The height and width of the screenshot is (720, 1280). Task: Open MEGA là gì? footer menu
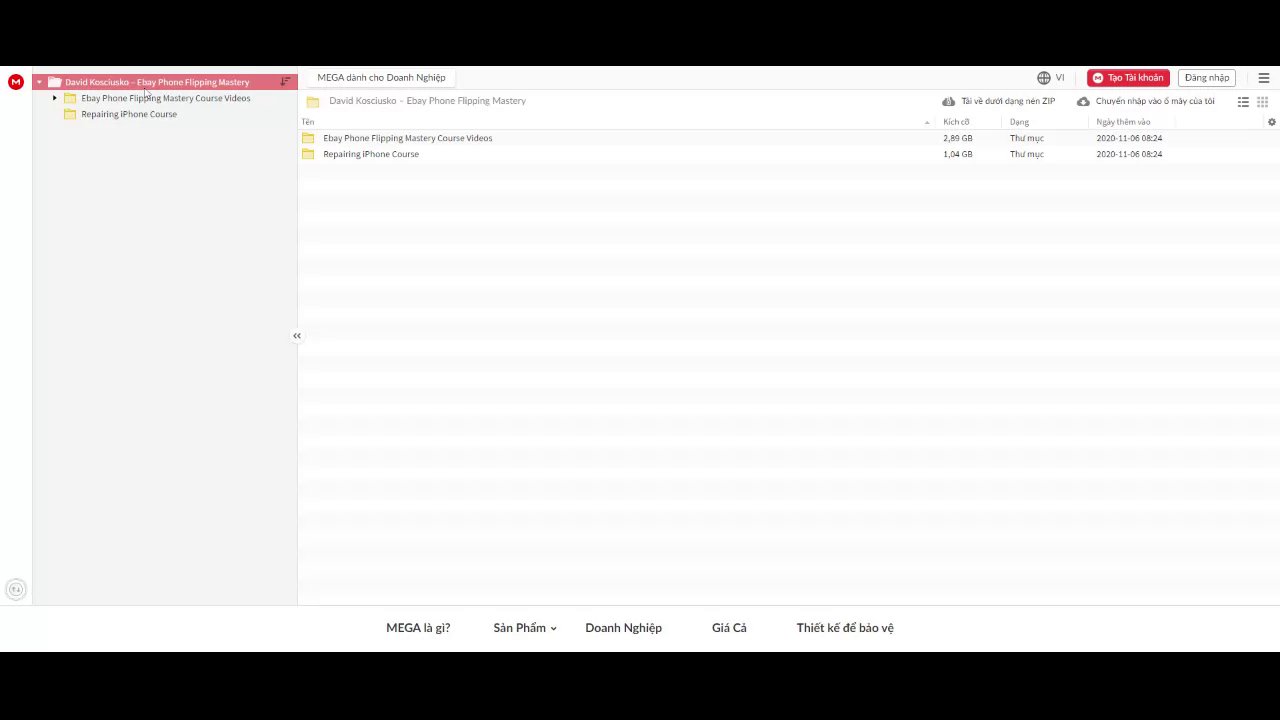click(x=418, y=628)
